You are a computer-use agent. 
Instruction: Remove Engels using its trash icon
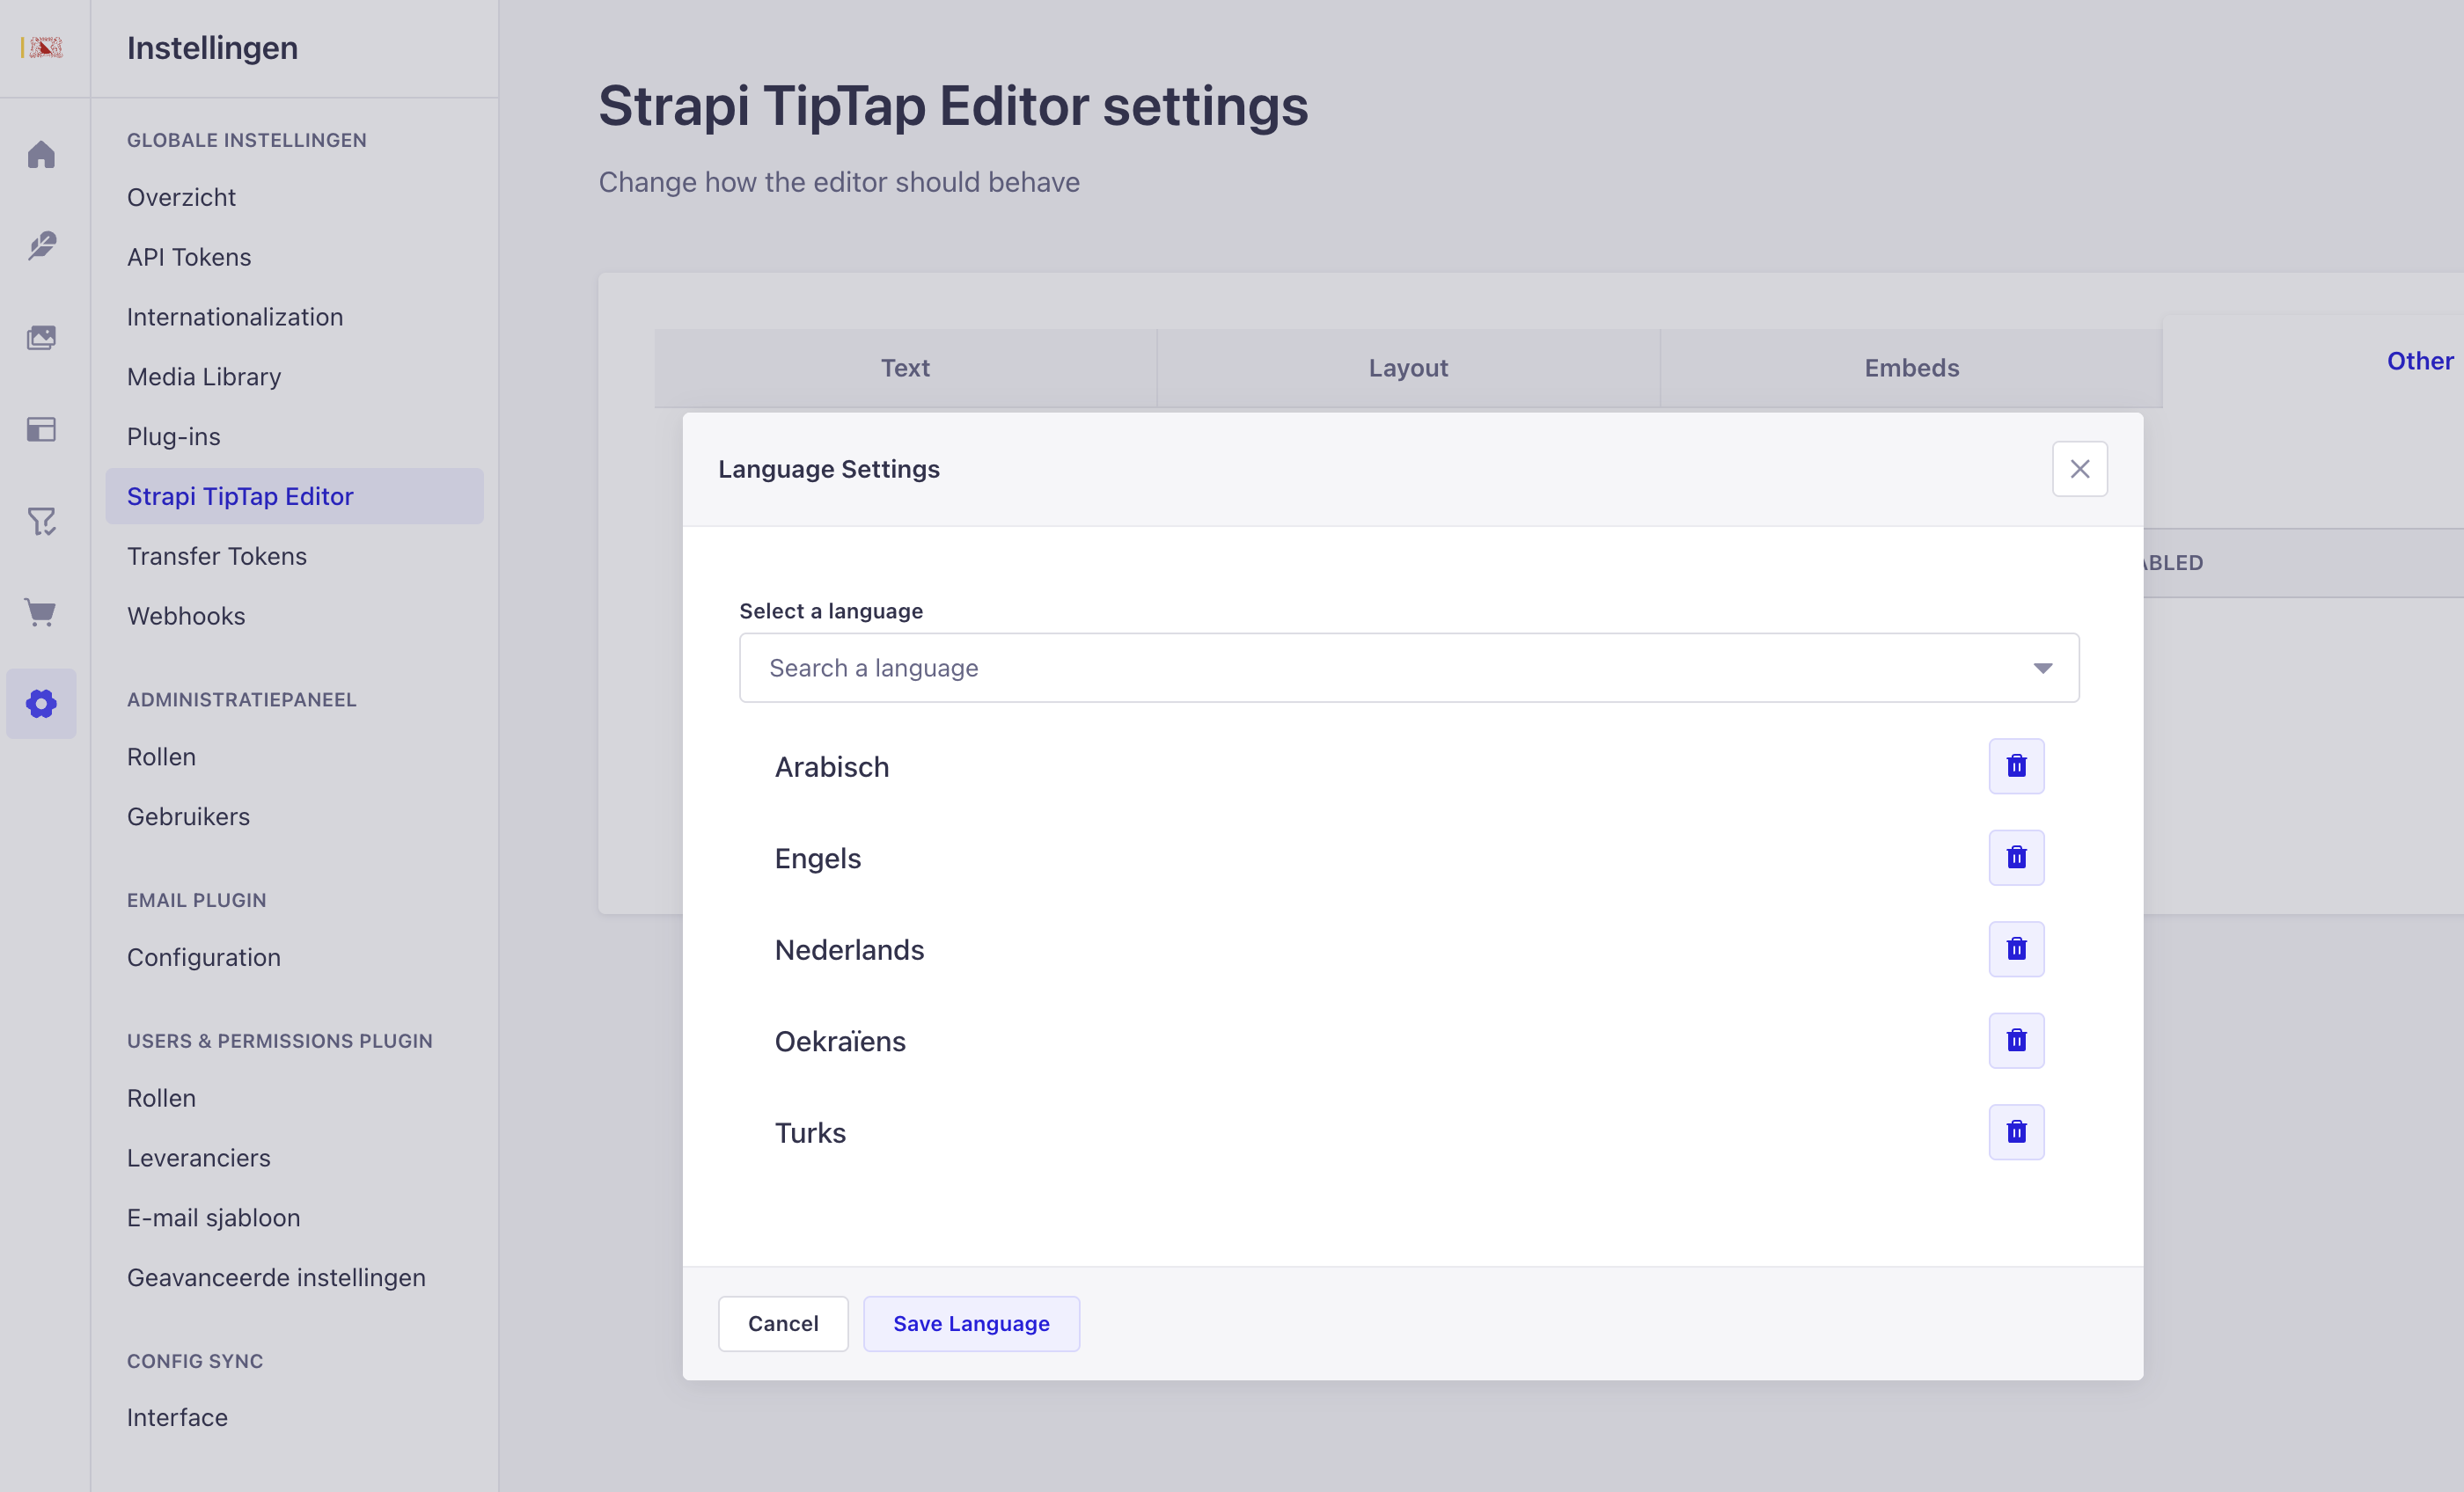pos(2016,858)
